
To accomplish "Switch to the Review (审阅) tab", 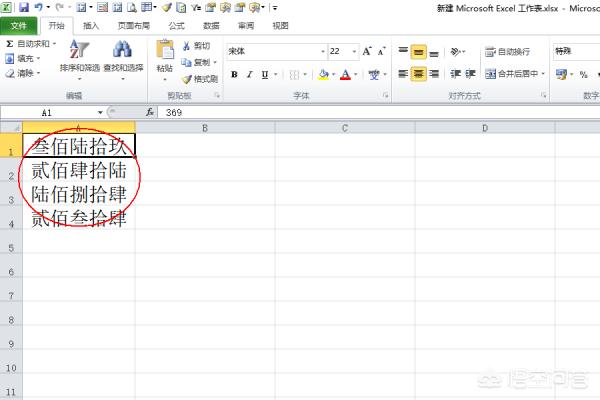I will pos(246,26).
